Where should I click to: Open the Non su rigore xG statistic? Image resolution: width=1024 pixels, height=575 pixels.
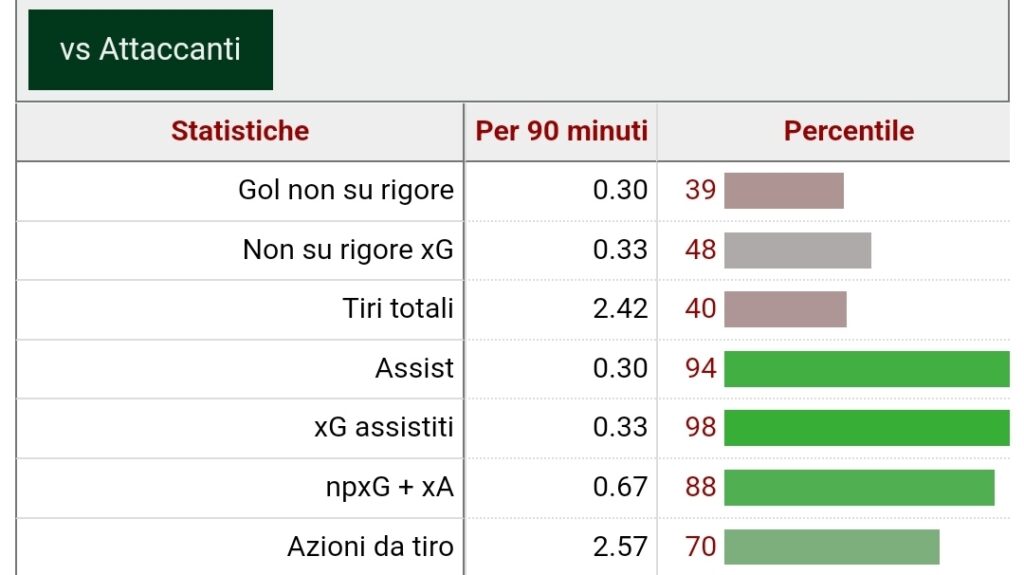(347, 250)
